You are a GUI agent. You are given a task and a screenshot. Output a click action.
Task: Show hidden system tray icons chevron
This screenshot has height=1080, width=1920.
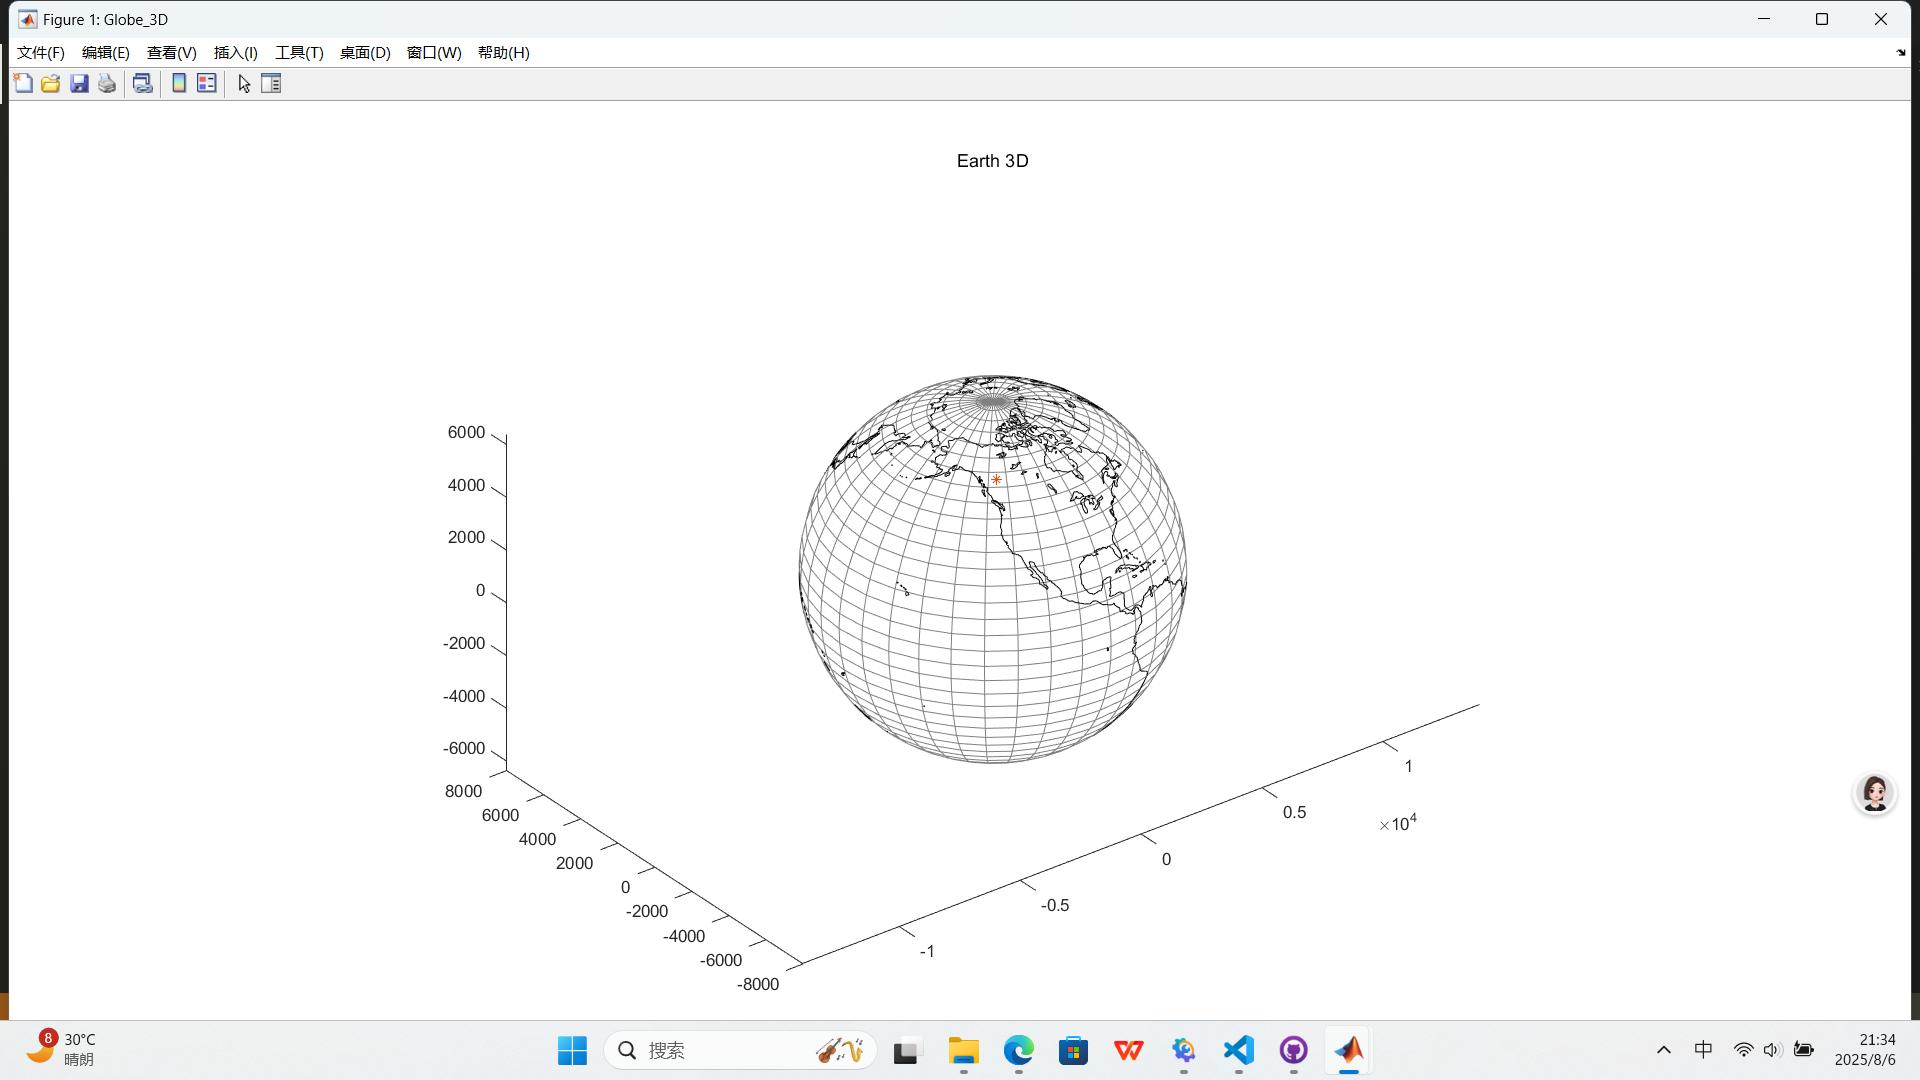(1664, 1050)
